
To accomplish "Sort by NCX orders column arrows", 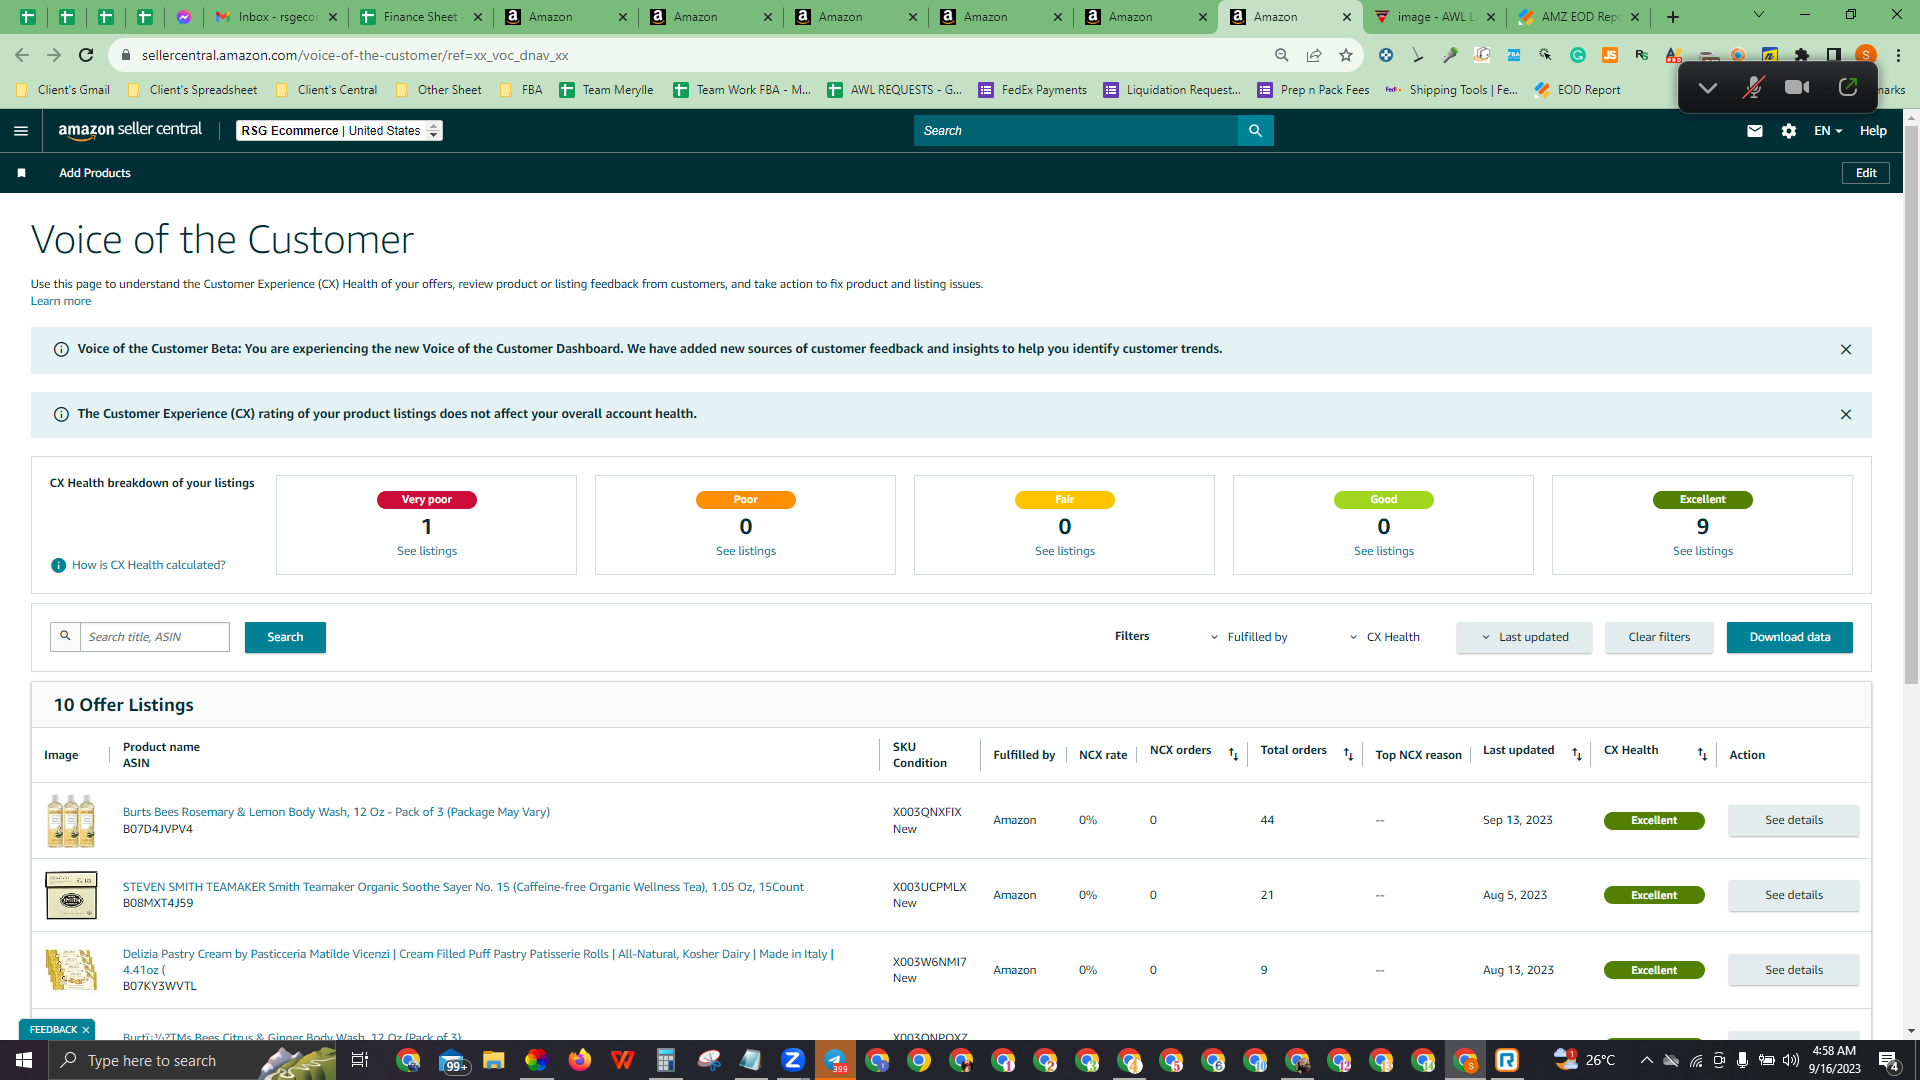I will click(1233, 754).
